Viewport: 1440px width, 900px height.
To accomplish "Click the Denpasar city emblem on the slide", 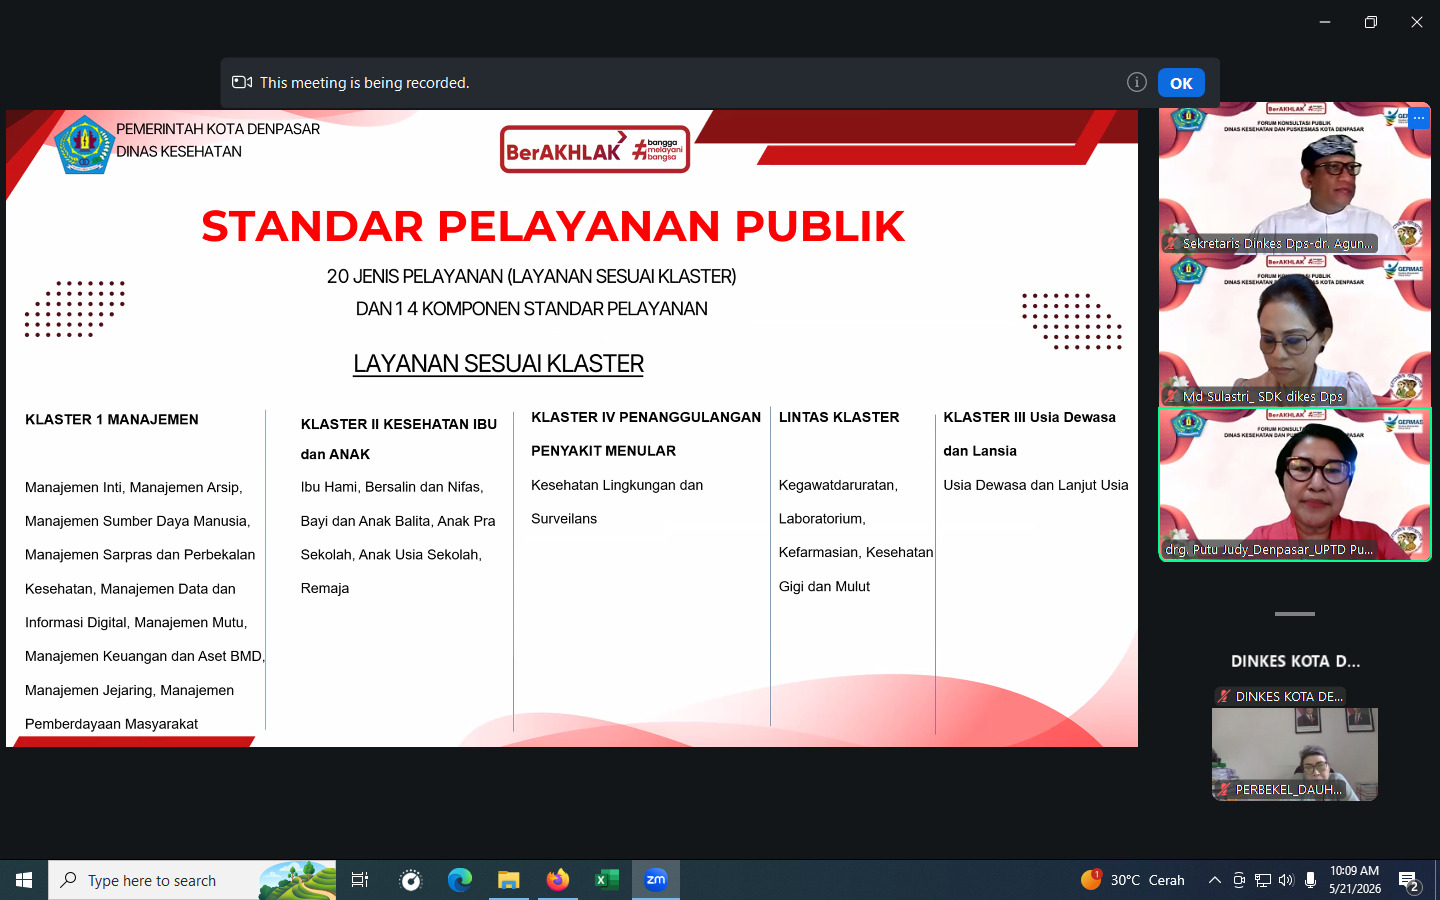I will (84, 146).
